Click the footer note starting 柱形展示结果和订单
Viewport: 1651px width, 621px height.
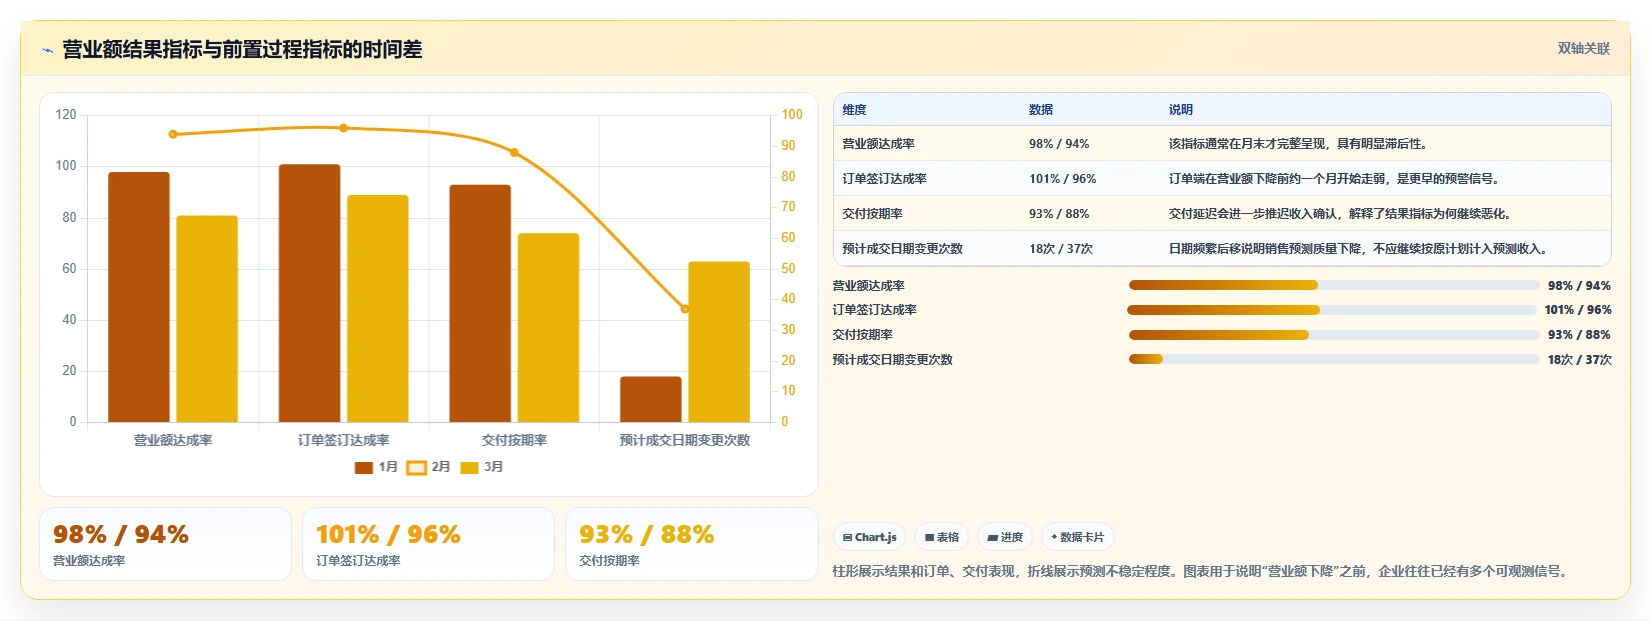click(x=1202, y=571)
